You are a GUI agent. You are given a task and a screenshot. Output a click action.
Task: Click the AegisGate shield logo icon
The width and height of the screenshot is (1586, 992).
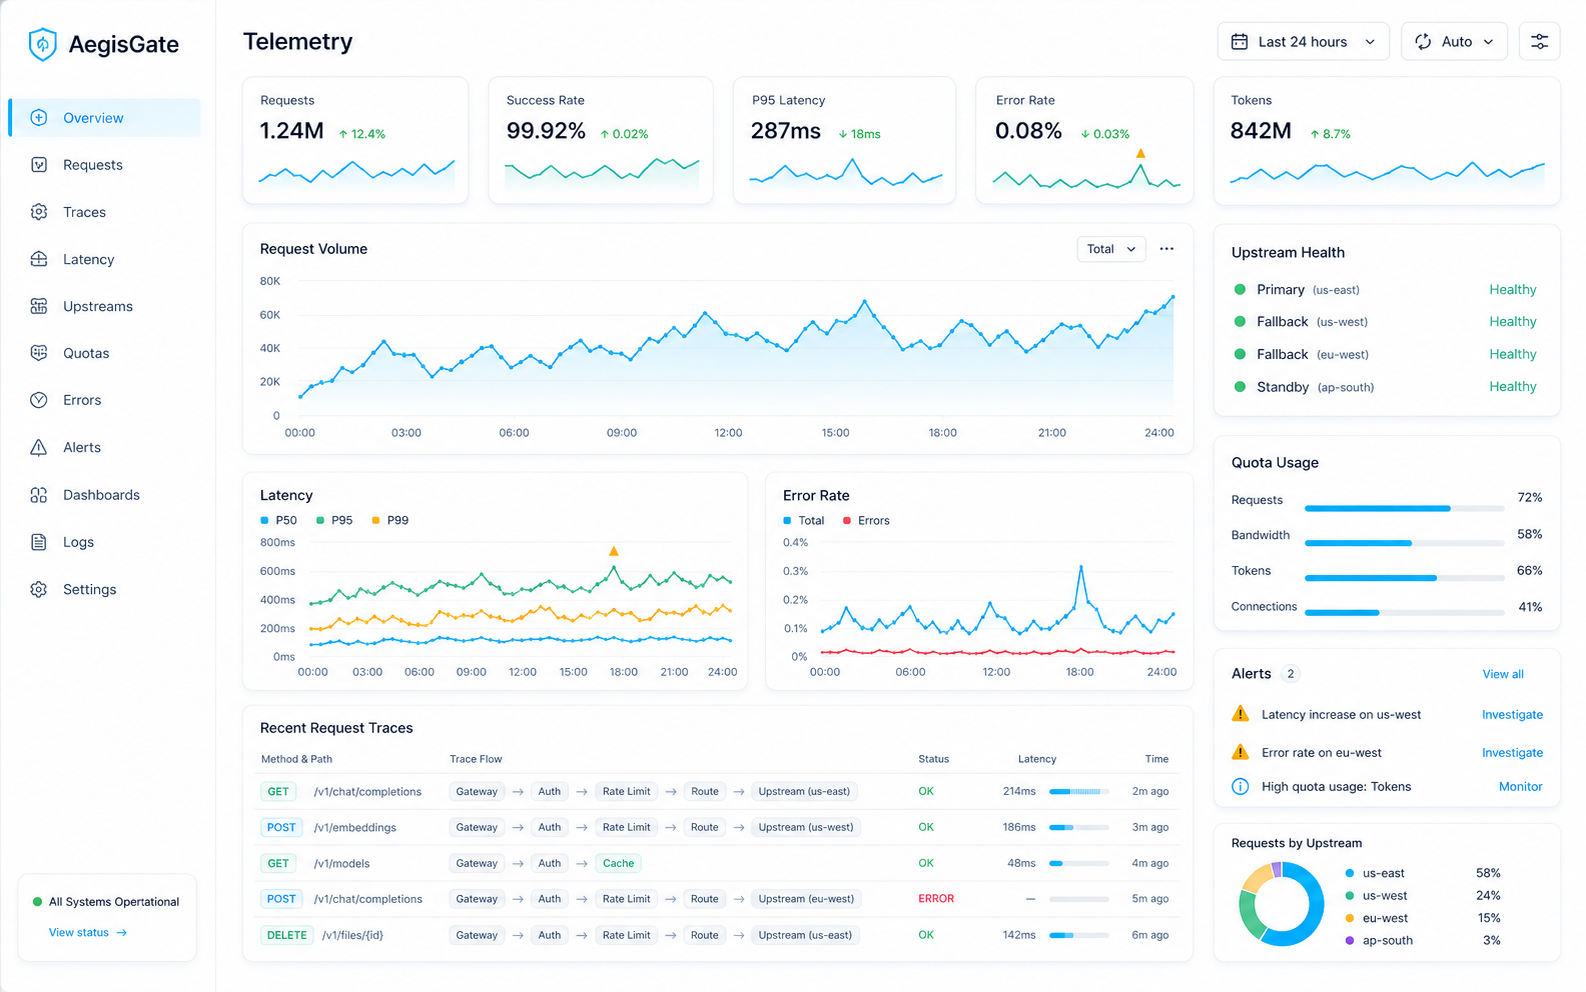tap(42, 44)
